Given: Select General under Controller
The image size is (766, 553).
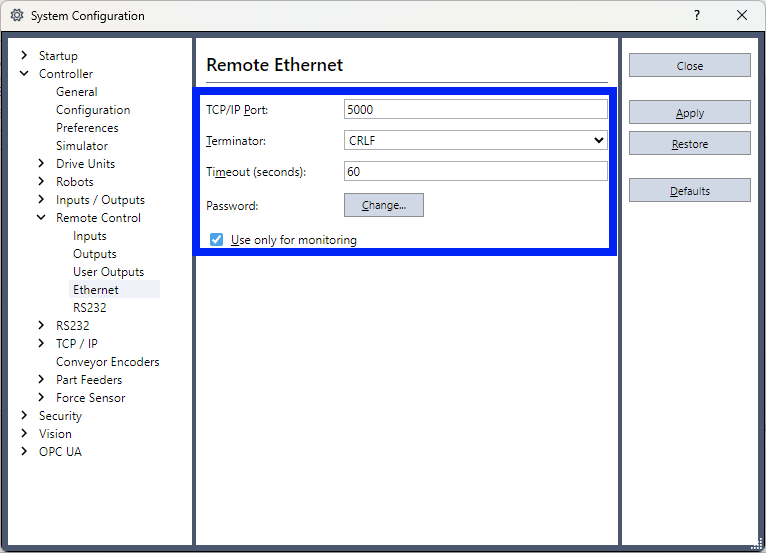Looking at the screenshot, I should pyautogui.click(x=77, y=92).
